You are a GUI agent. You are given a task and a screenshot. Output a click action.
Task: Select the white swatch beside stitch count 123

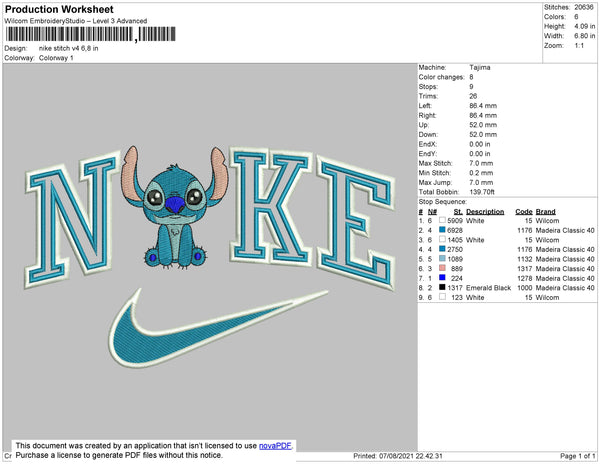coord(442,296)
